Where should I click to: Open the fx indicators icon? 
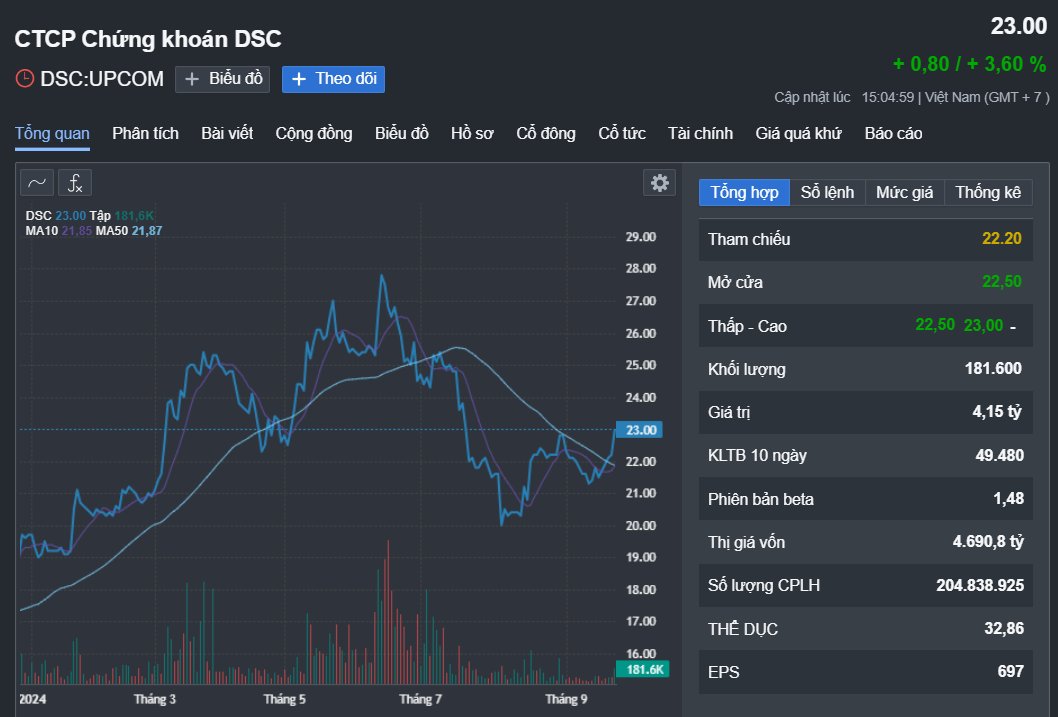75,182
